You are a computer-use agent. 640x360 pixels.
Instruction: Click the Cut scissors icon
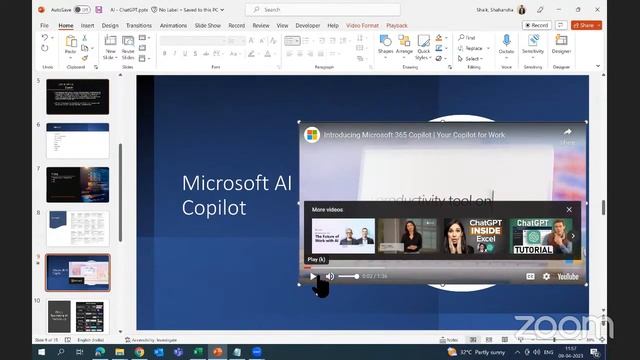[x=84, y=38]
